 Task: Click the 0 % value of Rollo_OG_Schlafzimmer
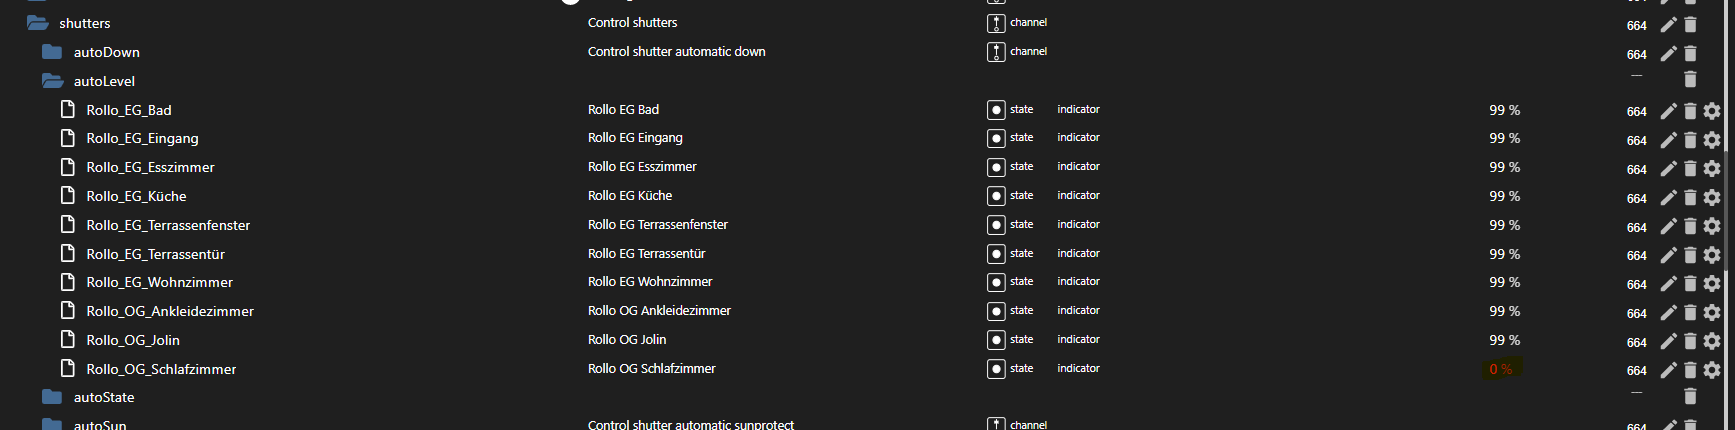[x=1500, y=369]
